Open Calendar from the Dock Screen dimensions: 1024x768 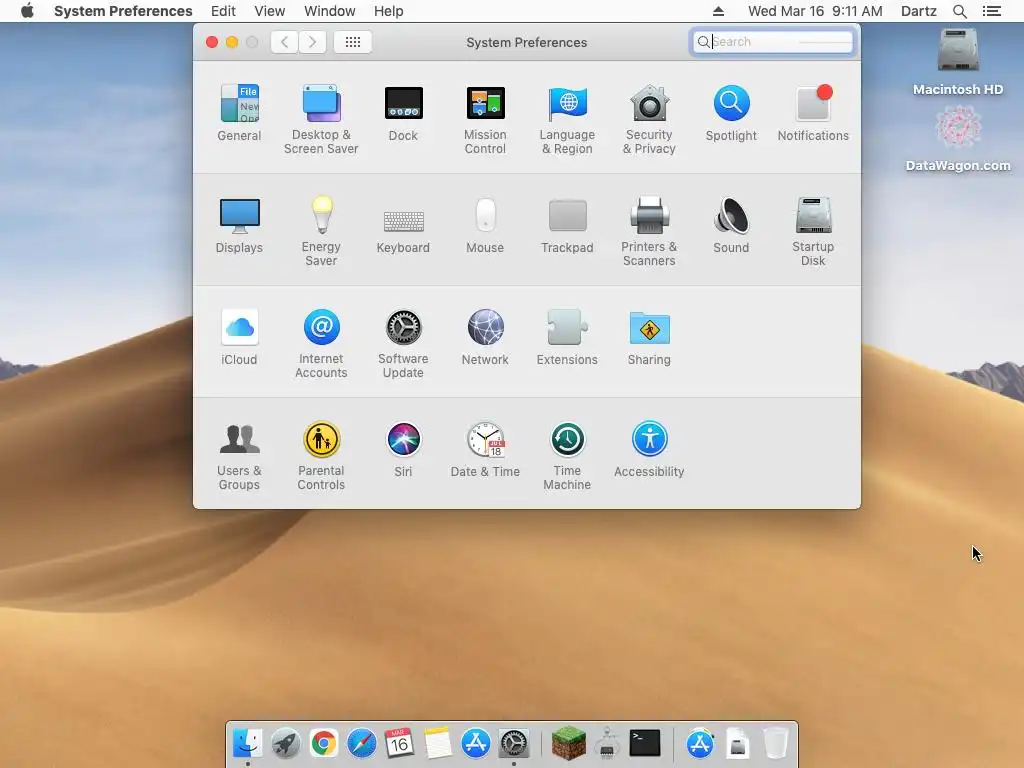[400, 743]
